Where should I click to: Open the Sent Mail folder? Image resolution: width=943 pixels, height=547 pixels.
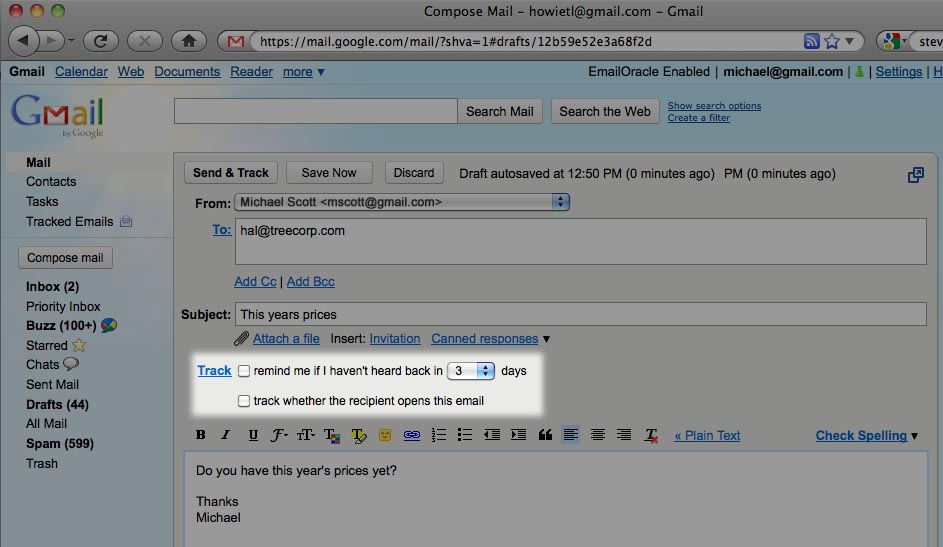pos(52,385)
